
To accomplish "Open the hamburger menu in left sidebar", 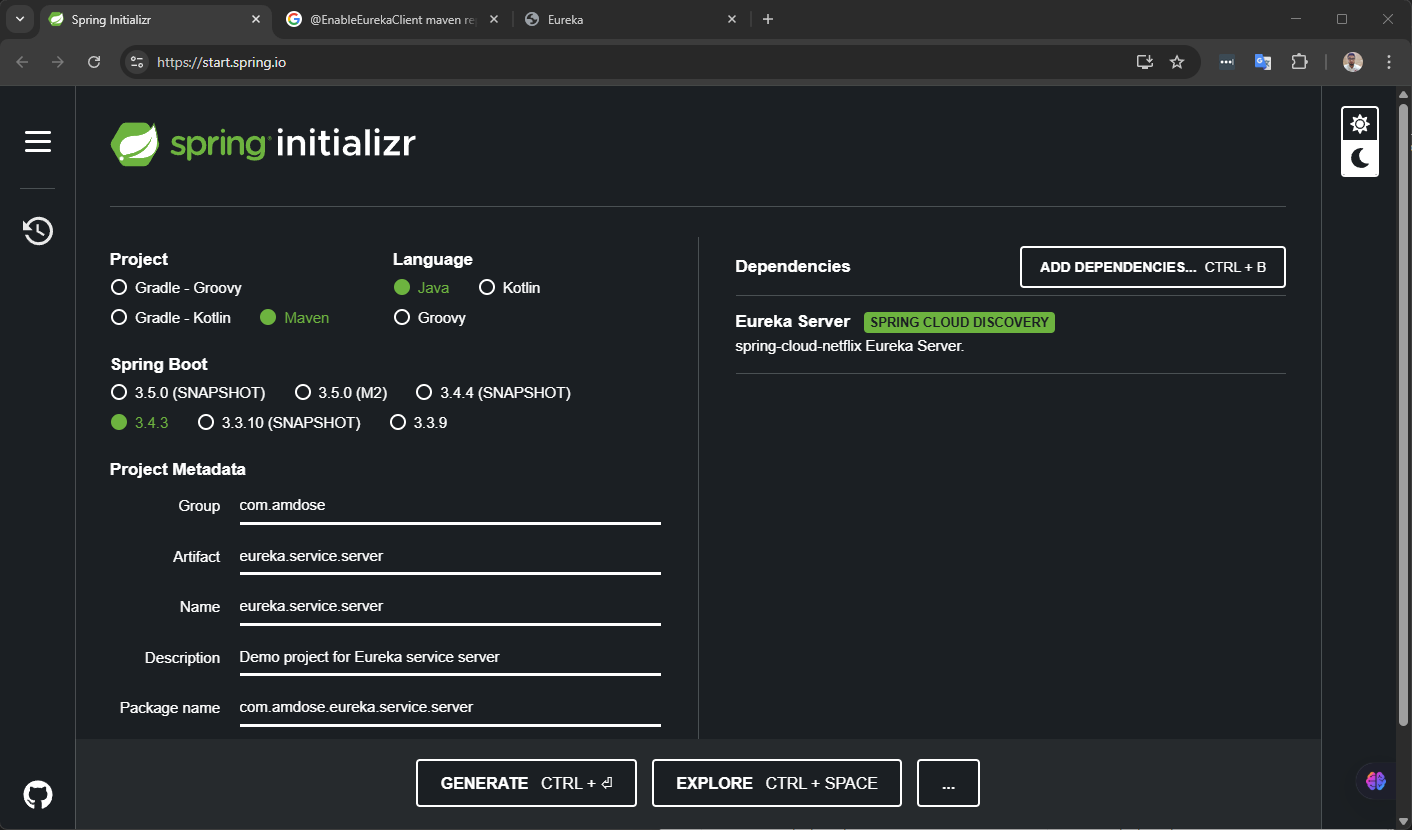I will tap(38, 142).
